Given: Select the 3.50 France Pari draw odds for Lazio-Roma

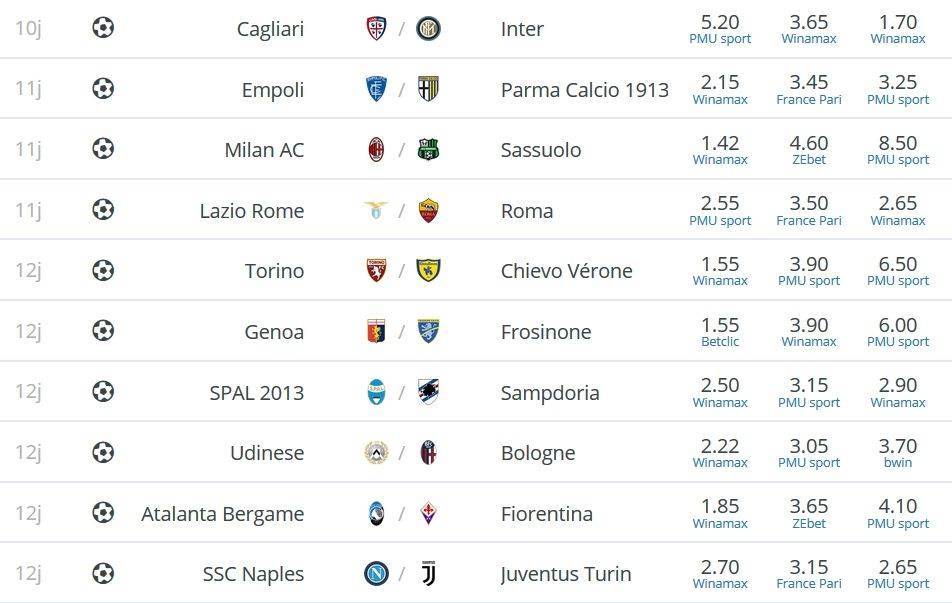Looking at the screenshot, I should [809, 210].
